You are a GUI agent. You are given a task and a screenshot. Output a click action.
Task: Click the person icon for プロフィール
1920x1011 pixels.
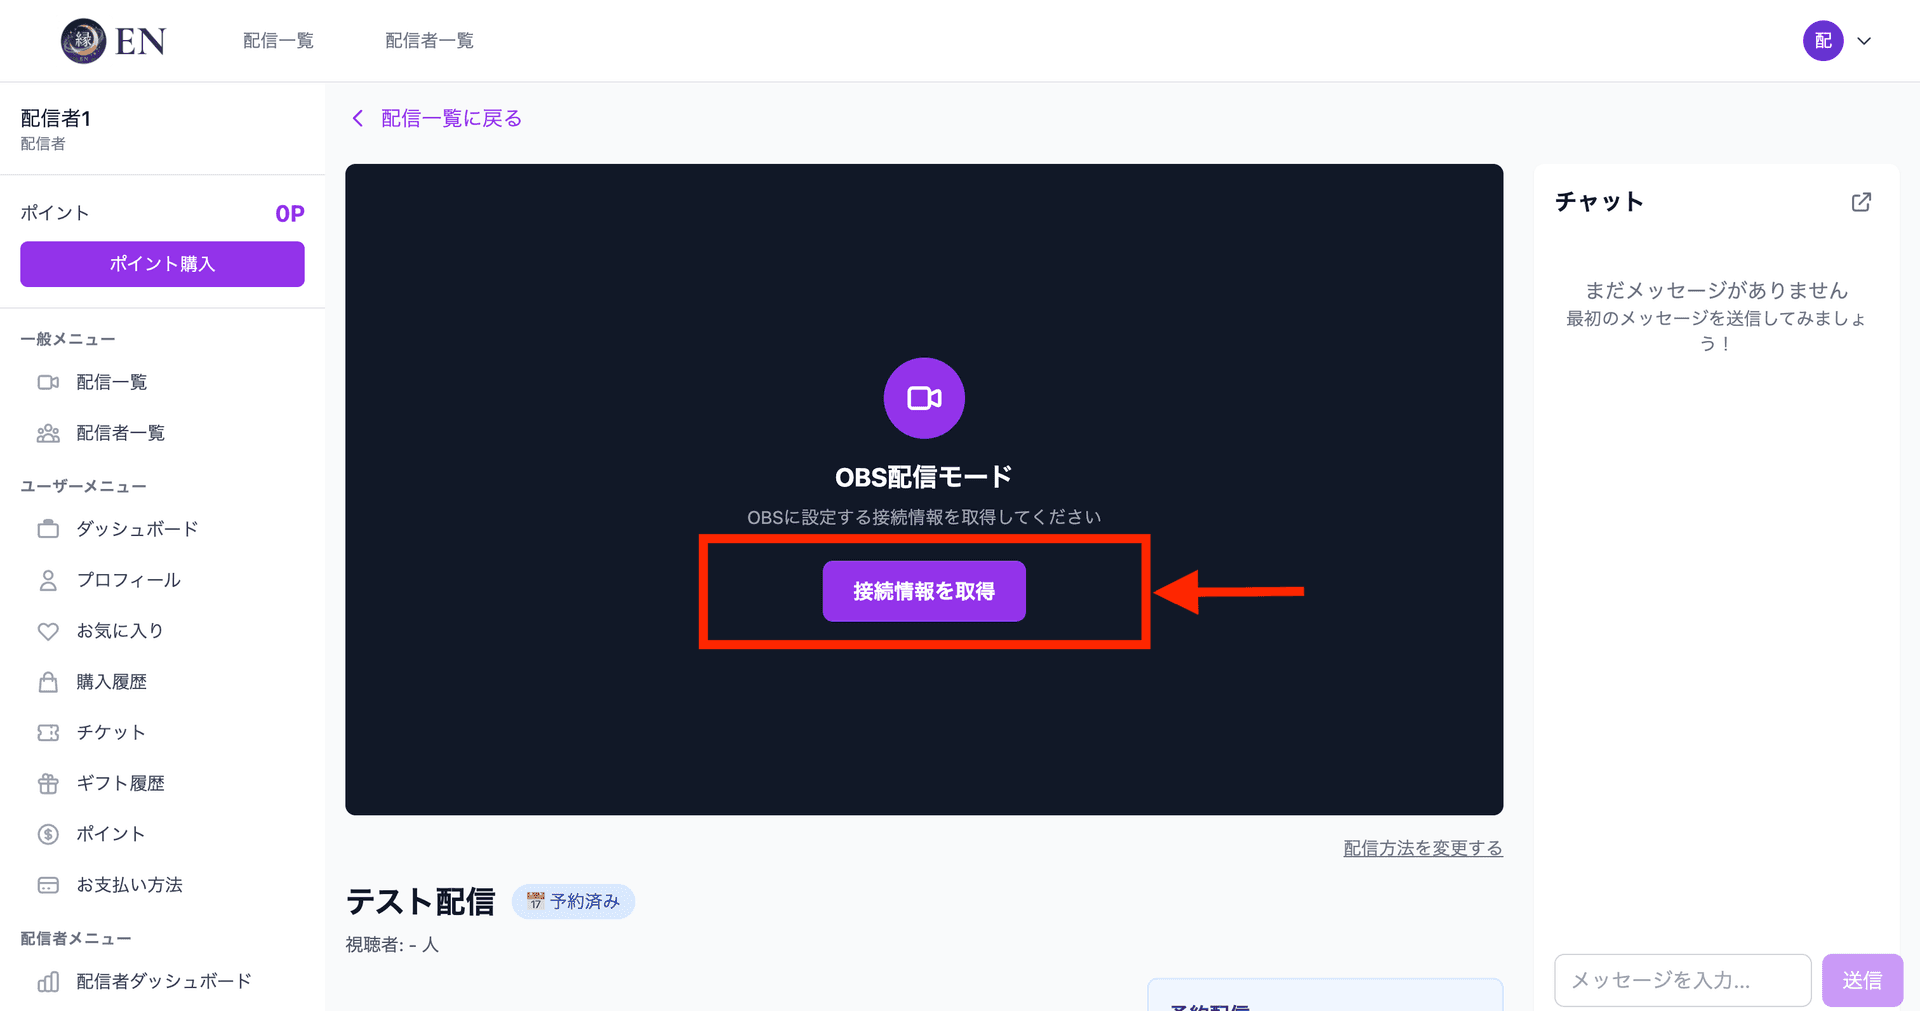(48, 580)
